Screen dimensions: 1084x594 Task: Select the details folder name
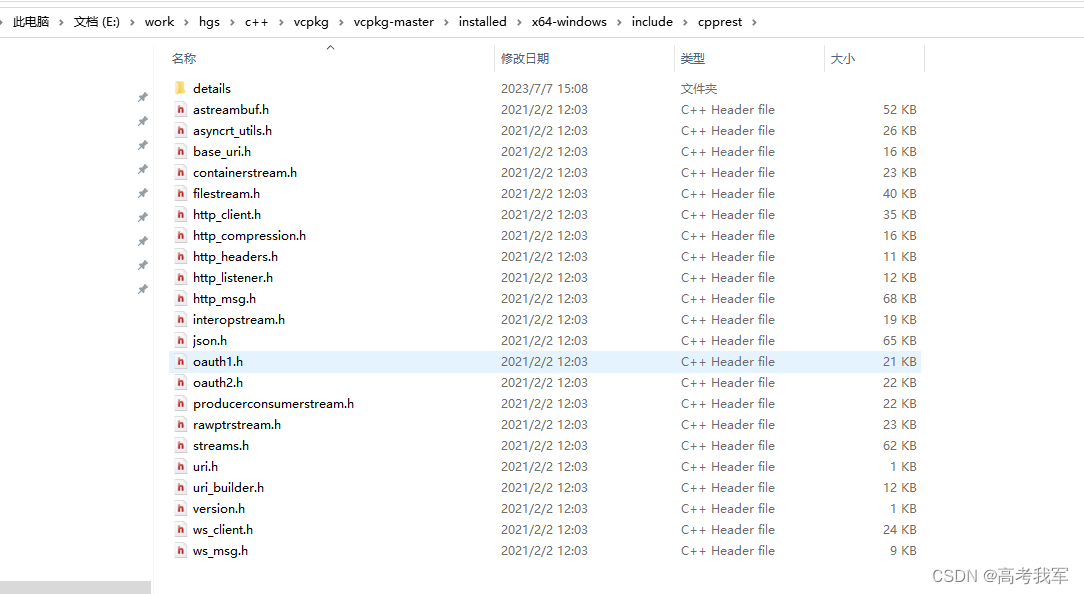click(212, 88)
